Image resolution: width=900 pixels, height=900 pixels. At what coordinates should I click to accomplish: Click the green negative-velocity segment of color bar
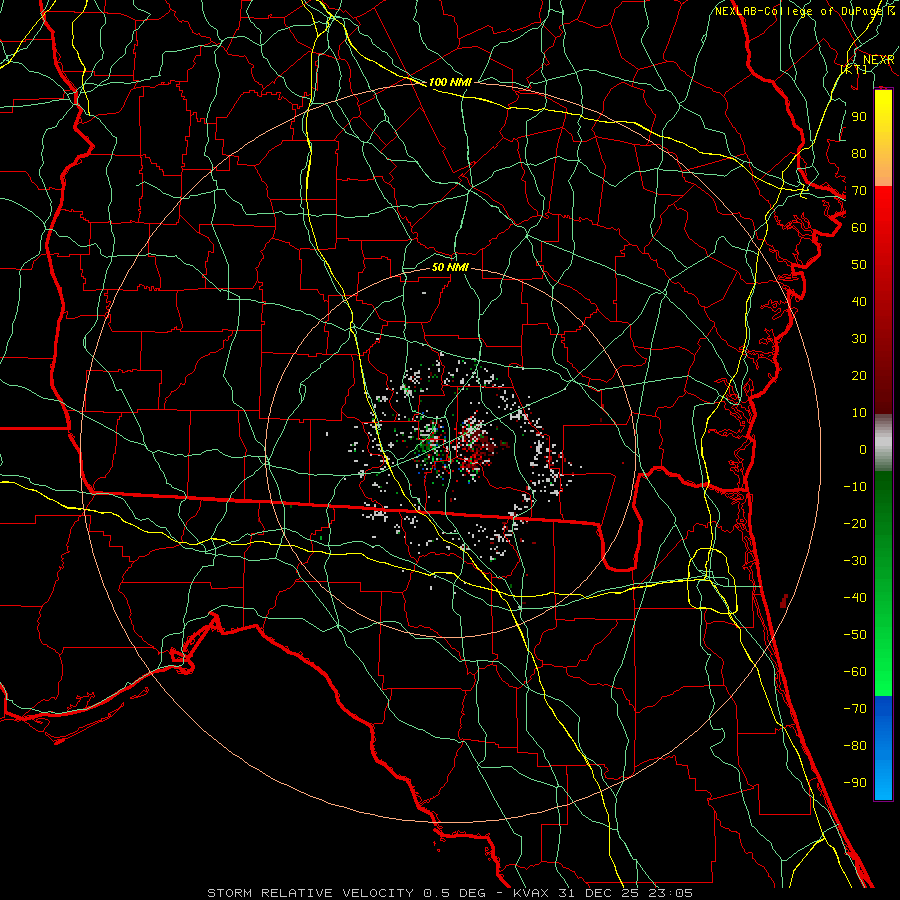(883, 584)
